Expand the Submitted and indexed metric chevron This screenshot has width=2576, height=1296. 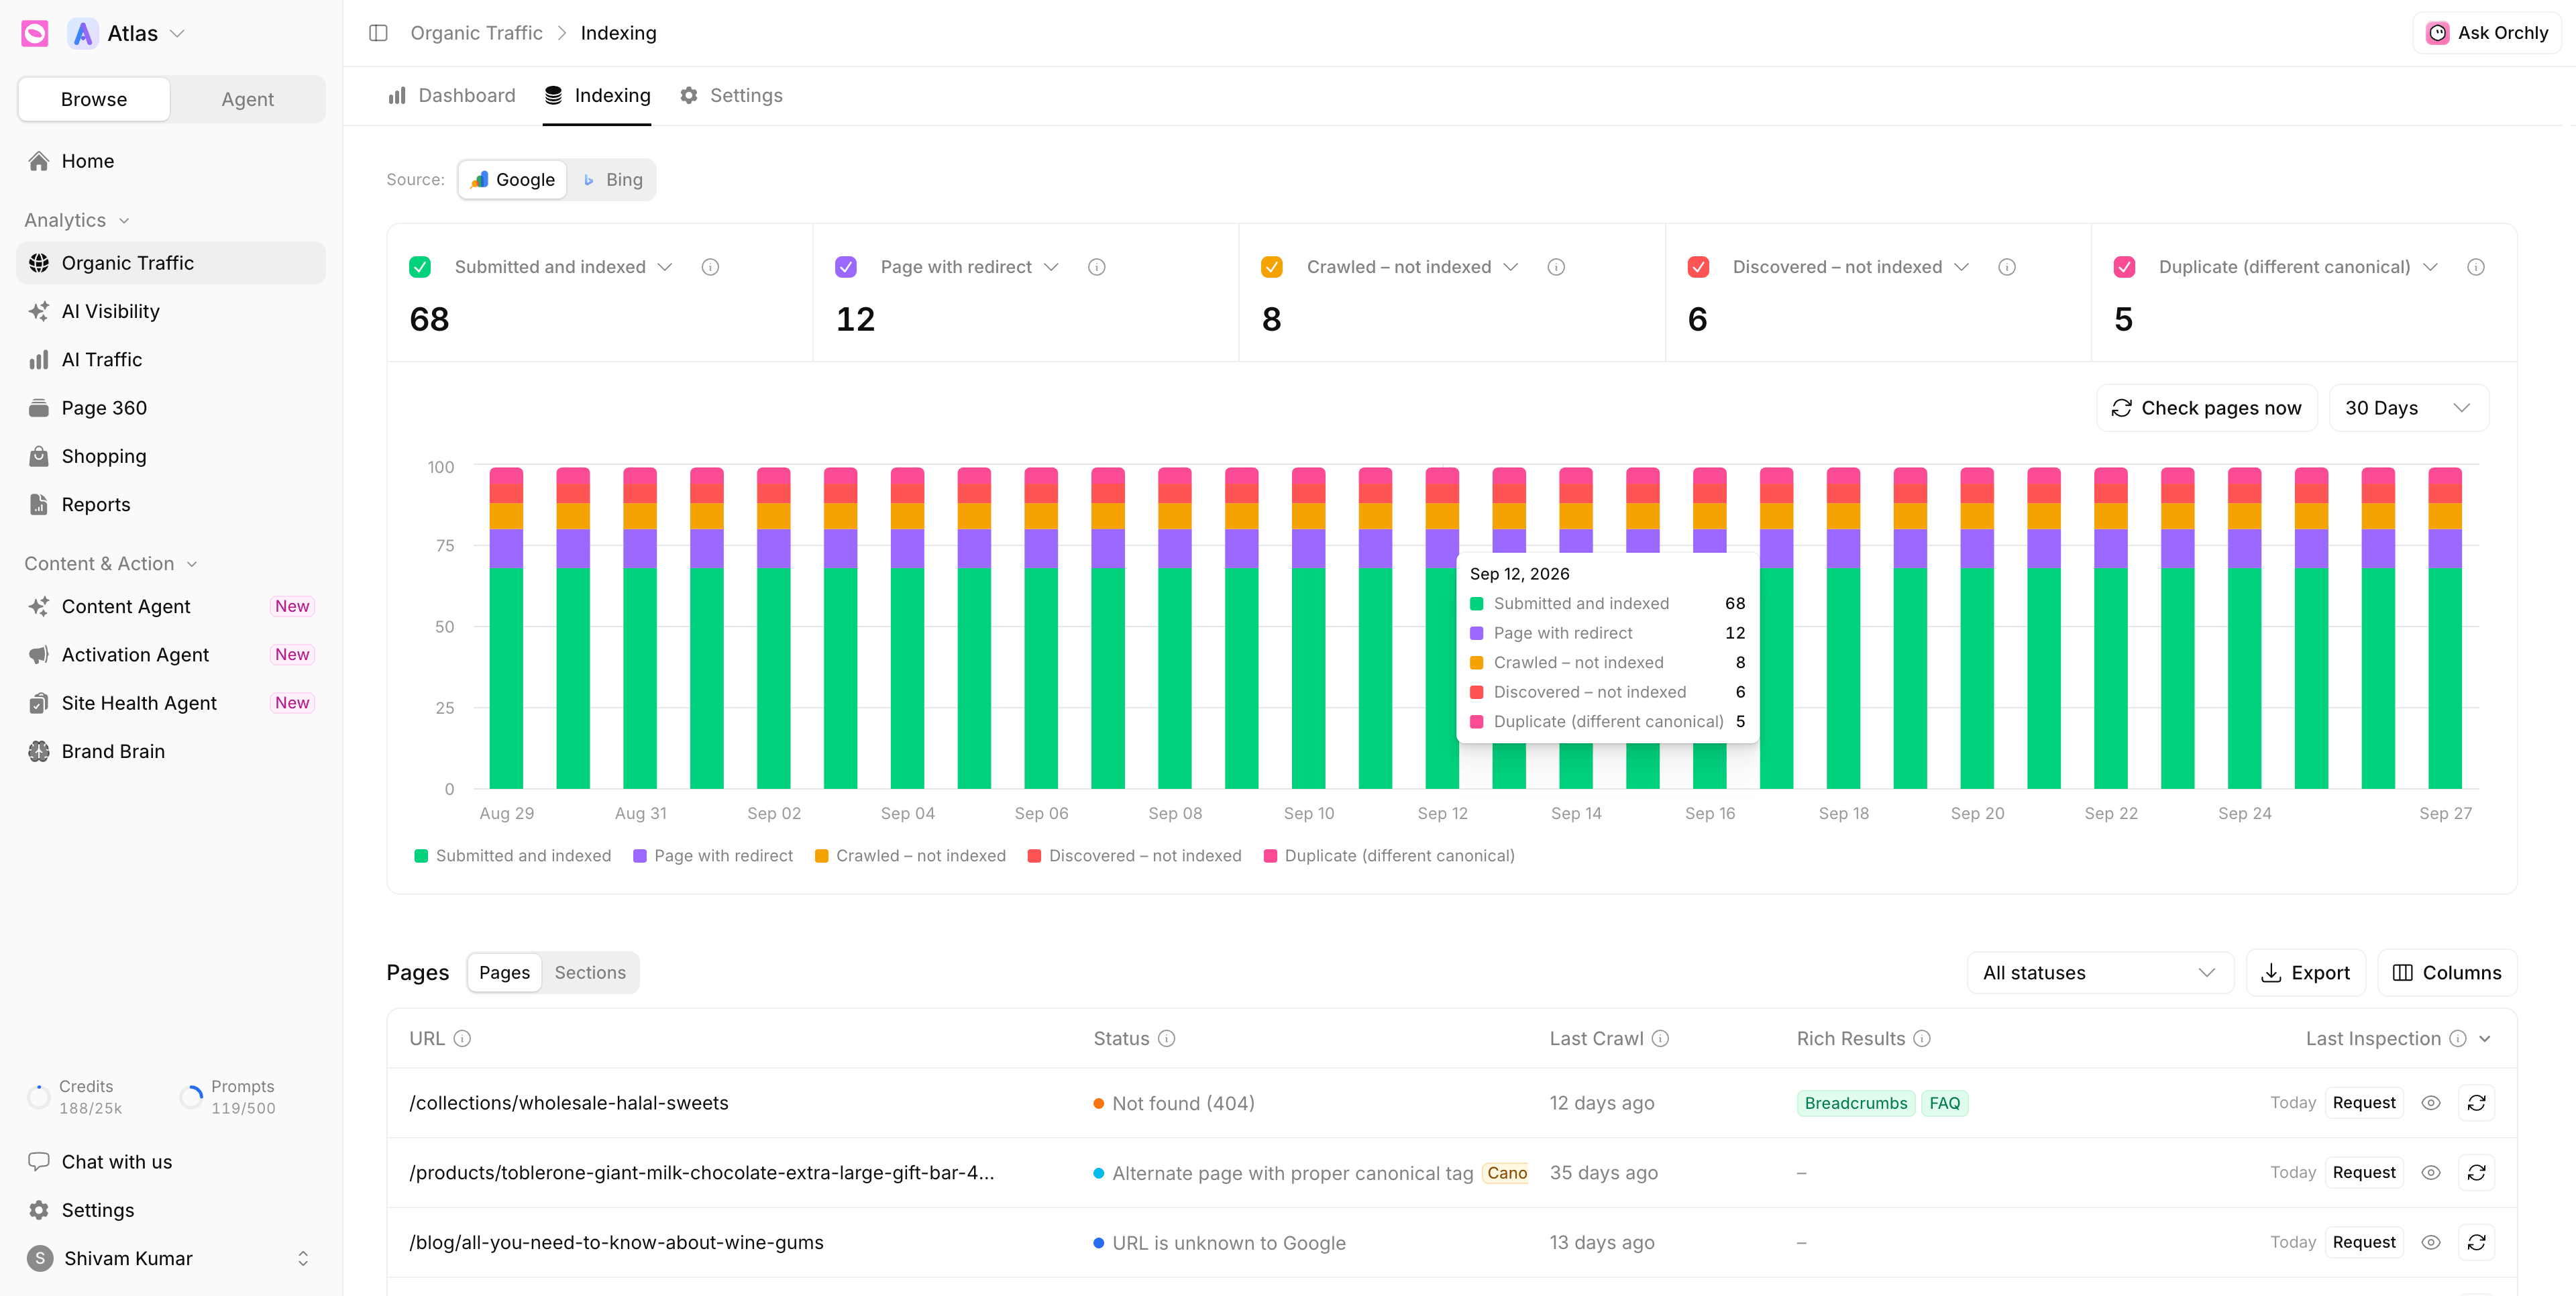665,267
